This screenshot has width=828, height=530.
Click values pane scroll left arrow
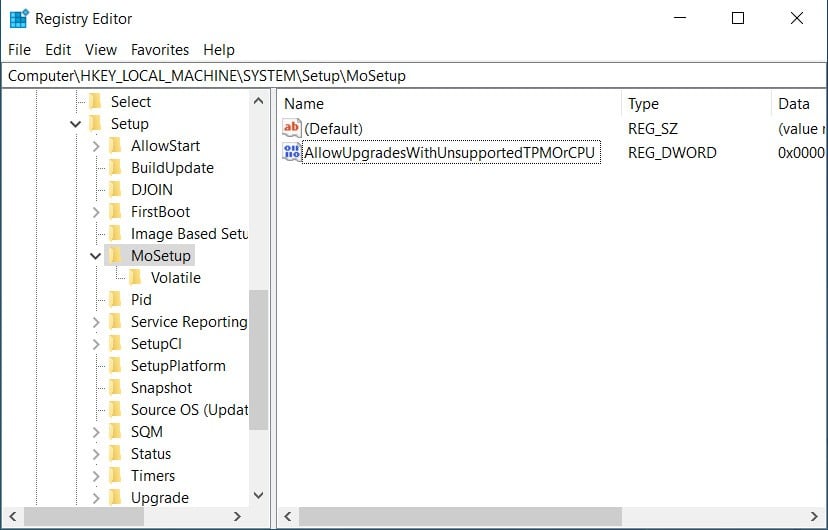click(x=288, y=516)
